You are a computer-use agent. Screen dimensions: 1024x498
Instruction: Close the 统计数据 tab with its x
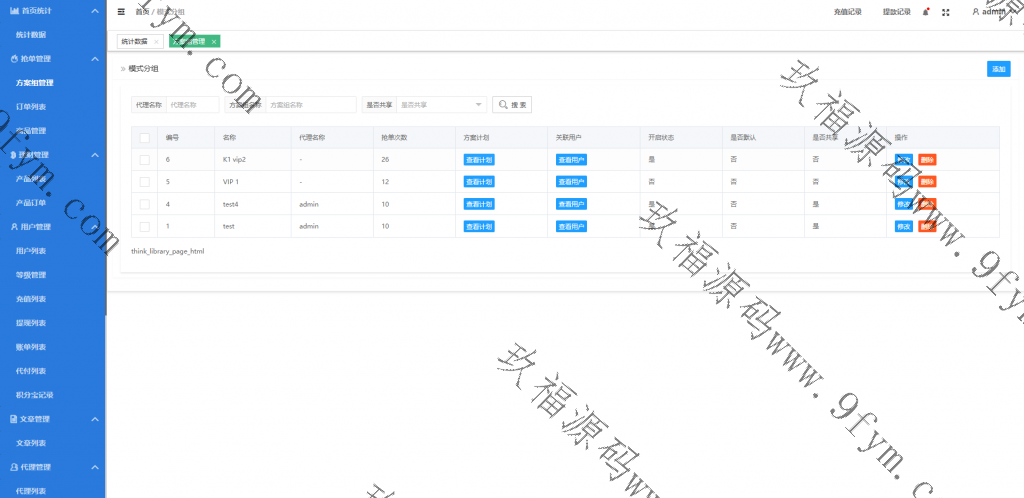[156, 42]
